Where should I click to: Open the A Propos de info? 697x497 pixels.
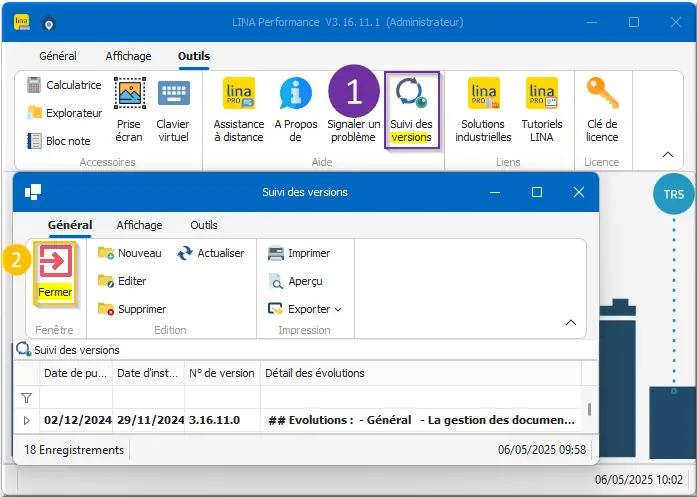296,110
